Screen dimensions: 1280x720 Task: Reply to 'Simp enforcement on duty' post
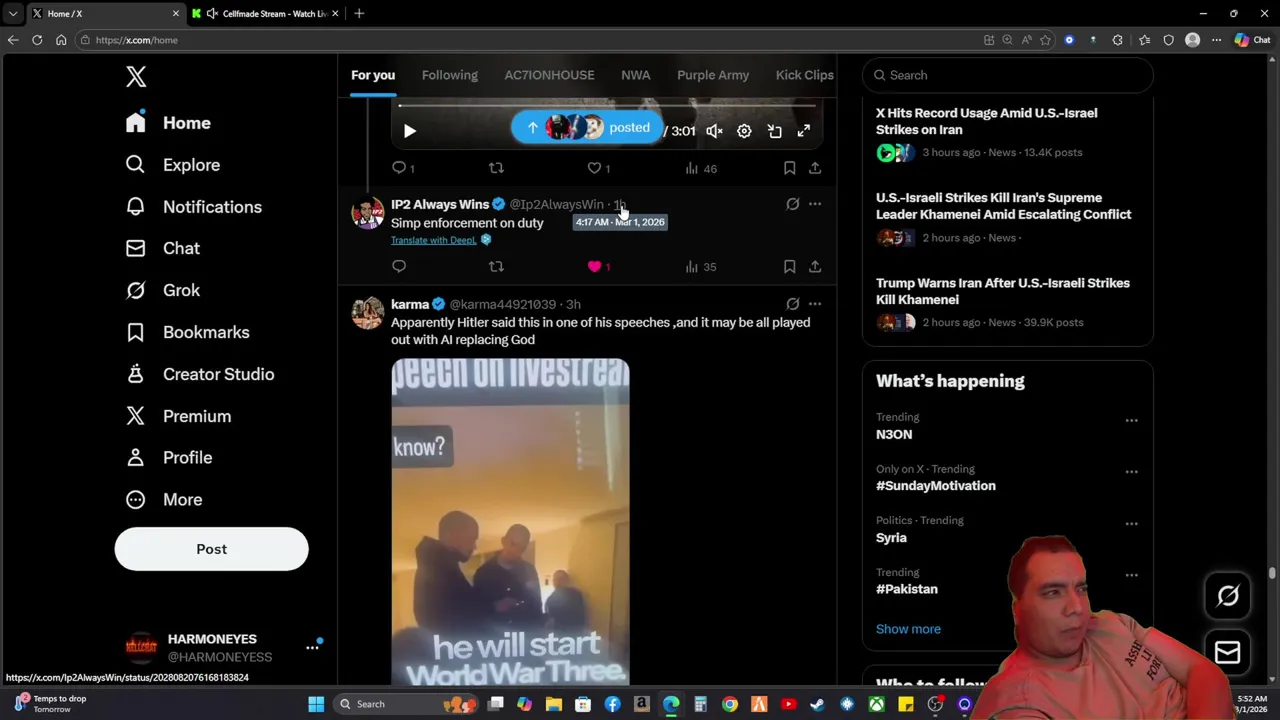(x=399, y=266)
